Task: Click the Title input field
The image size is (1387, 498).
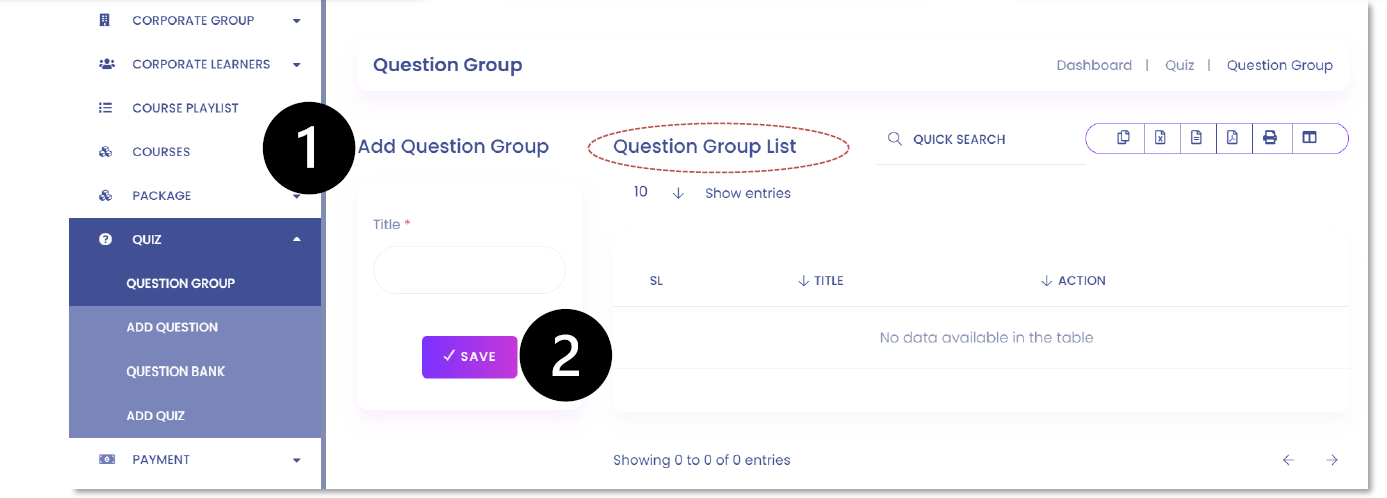Action: [x=470, y=270]
